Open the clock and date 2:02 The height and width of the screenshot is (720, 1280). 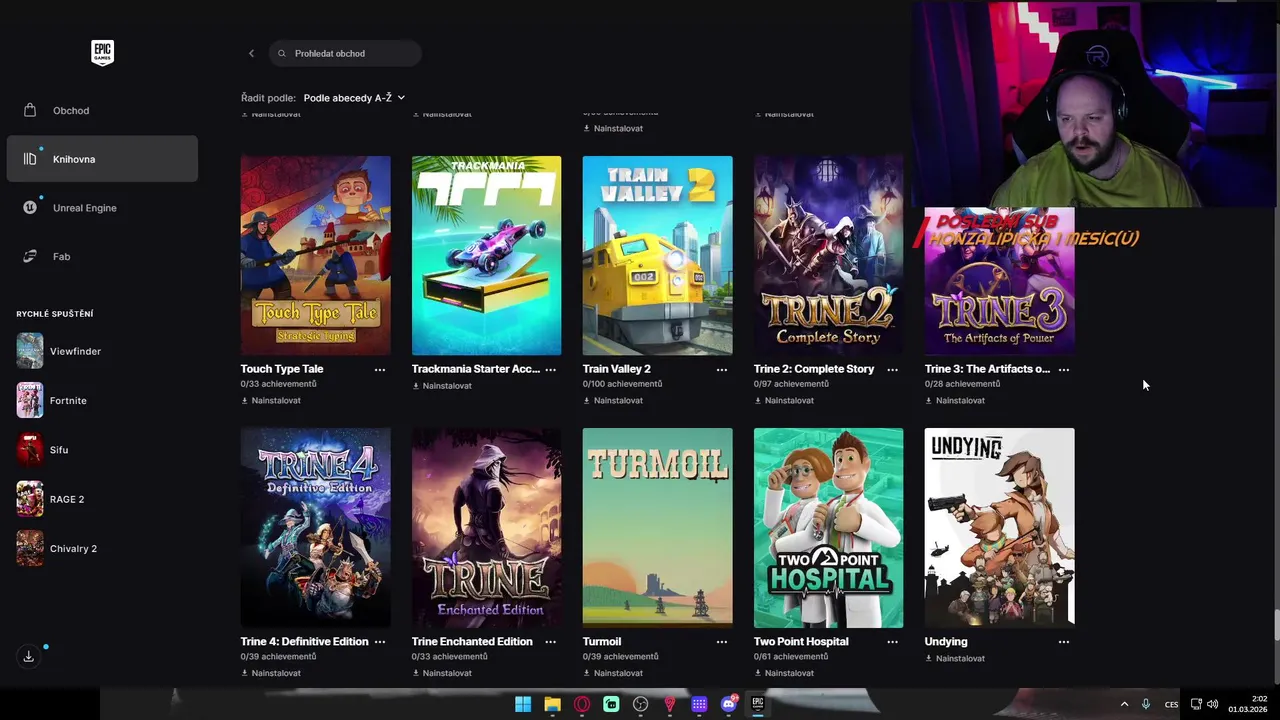(x=1247, y=704)
